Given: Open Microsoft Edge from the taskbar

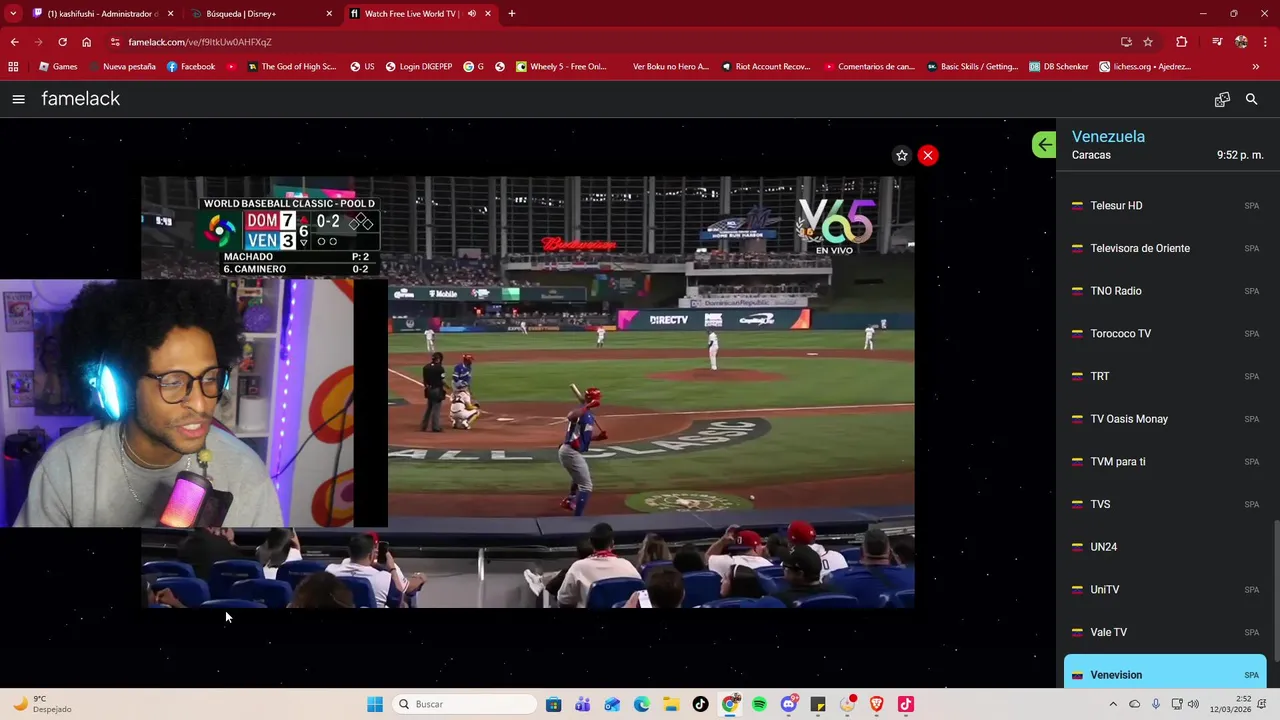Looking at the screenshot, I should point(642,704).
